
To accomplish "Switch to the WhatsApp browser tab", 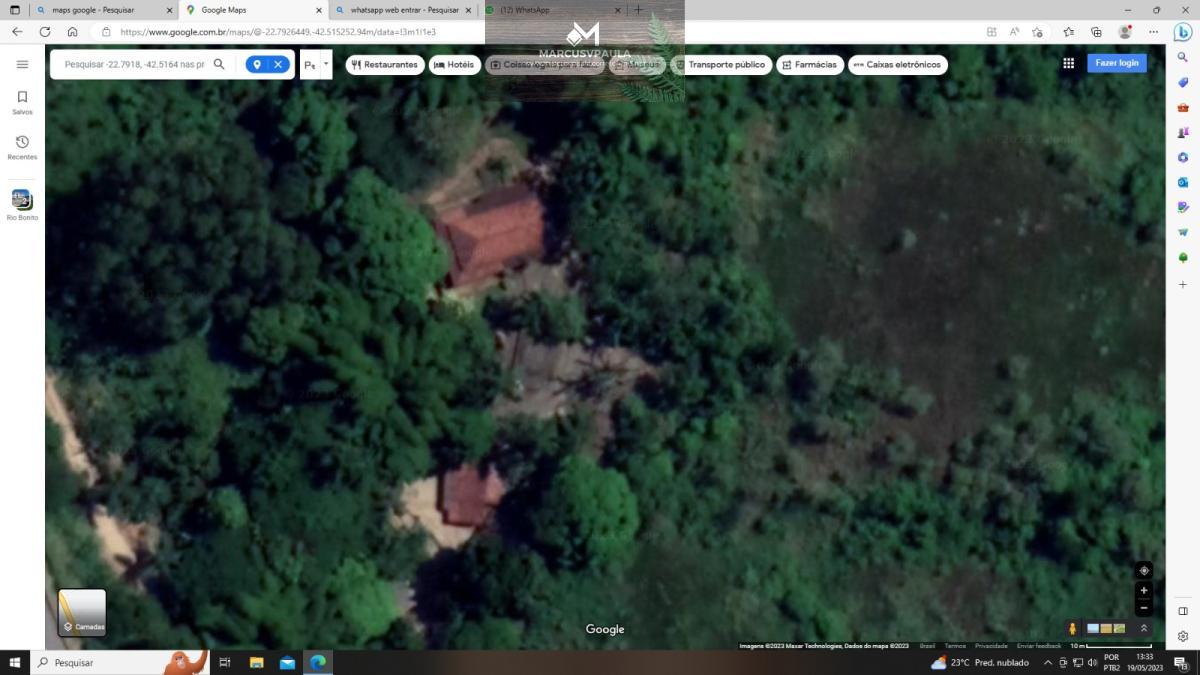I will tap(550, 10).
